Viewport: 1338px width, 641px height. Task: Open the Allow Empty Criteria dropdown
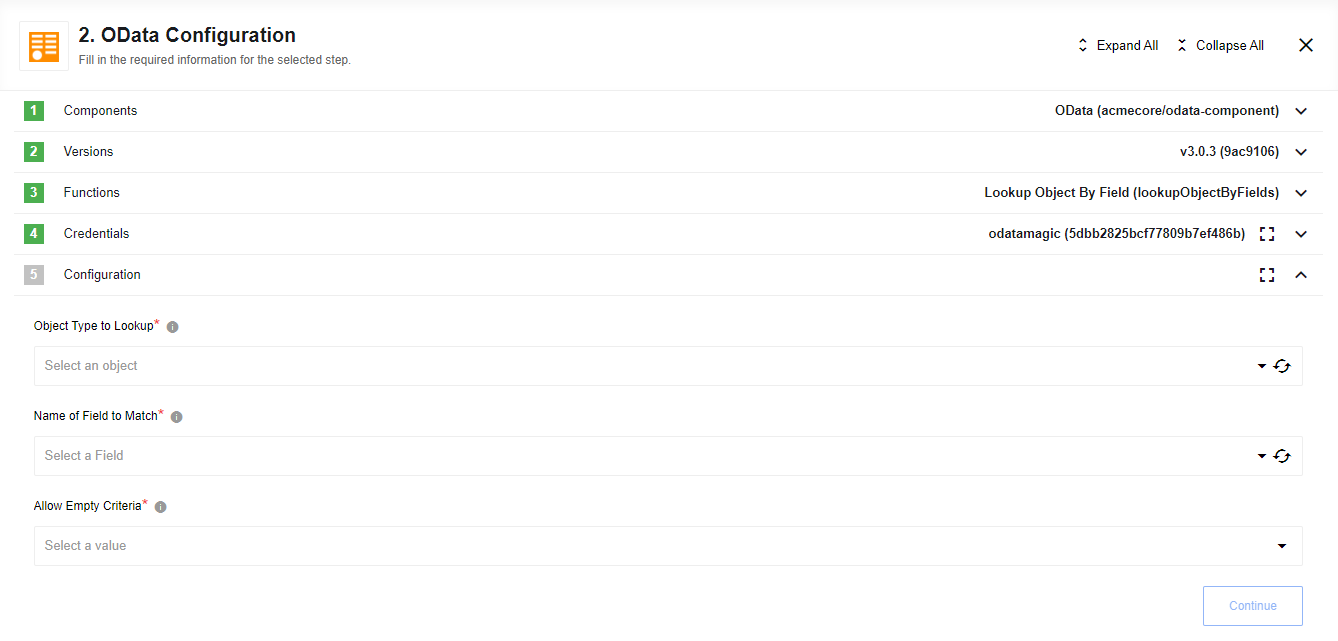click(1281, 546)
